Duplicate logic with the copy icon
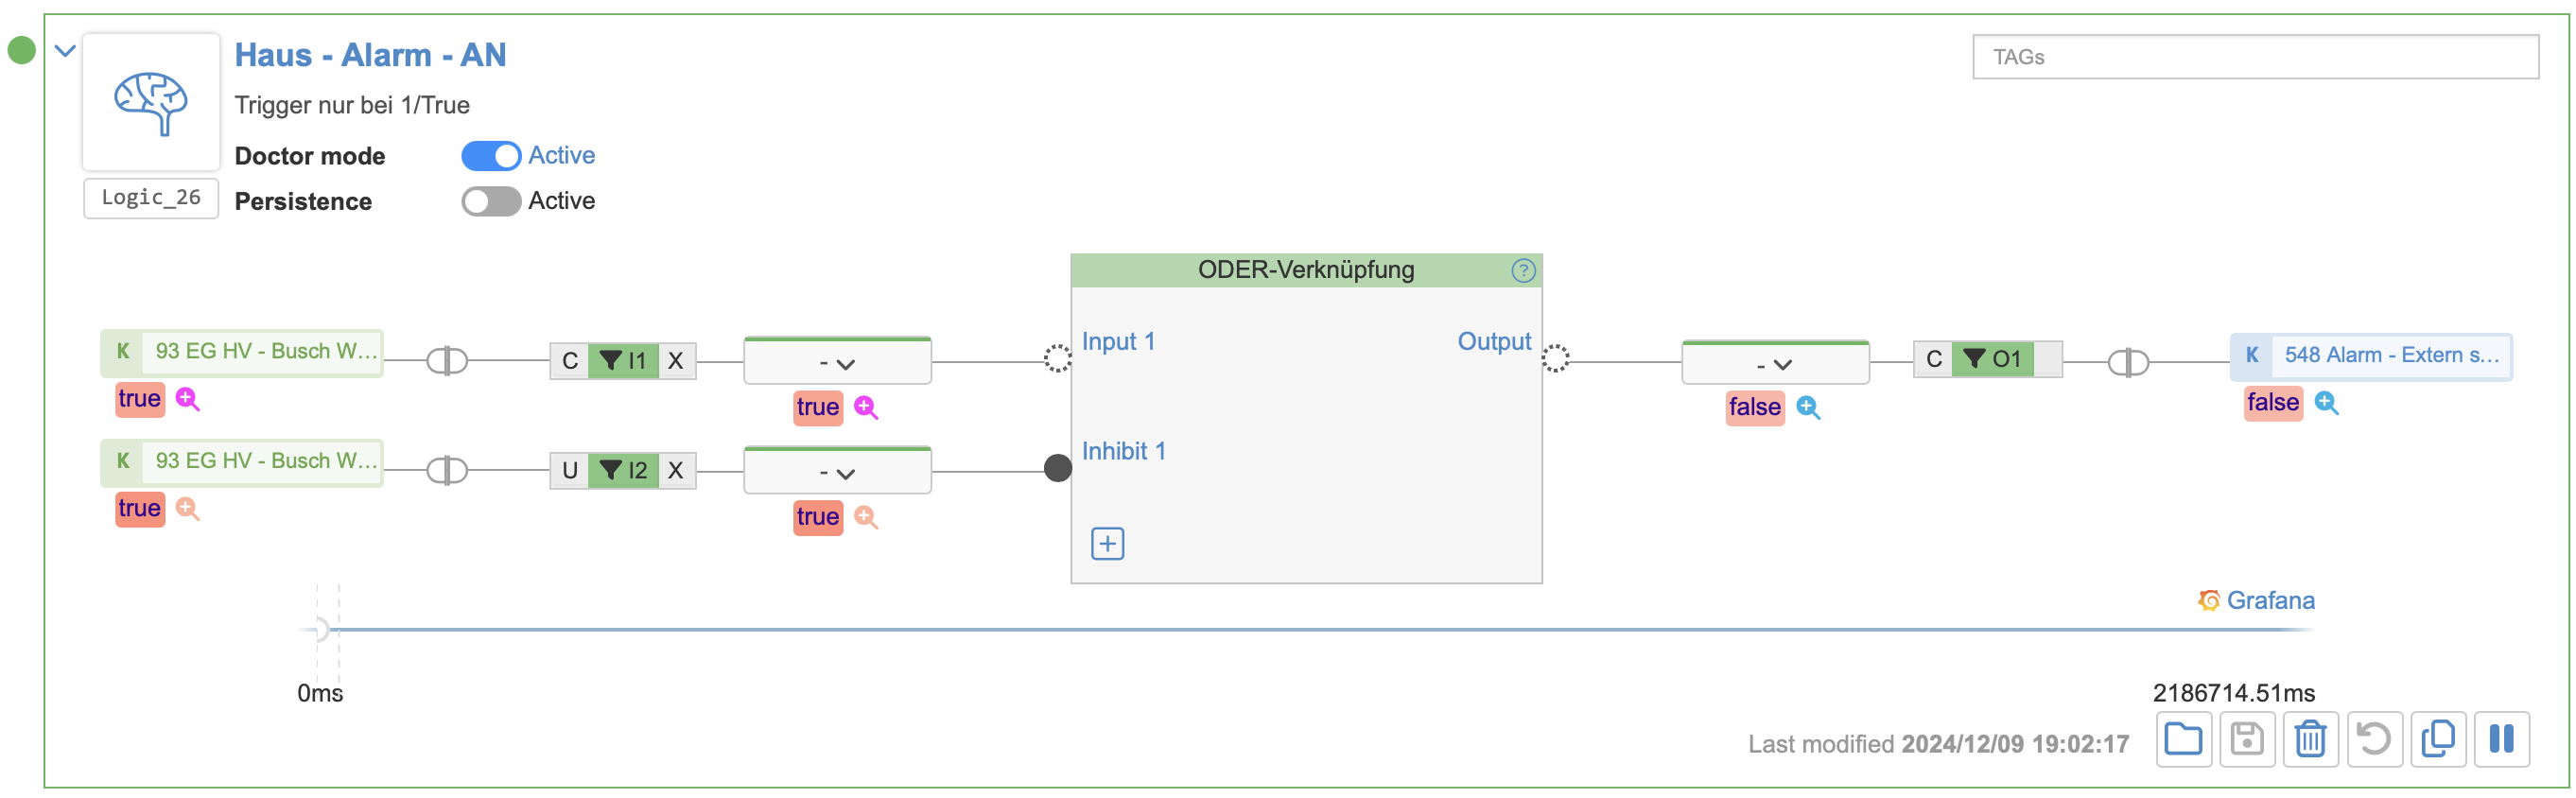This screenshot has height=798, width=2576. click(2438, 739)
